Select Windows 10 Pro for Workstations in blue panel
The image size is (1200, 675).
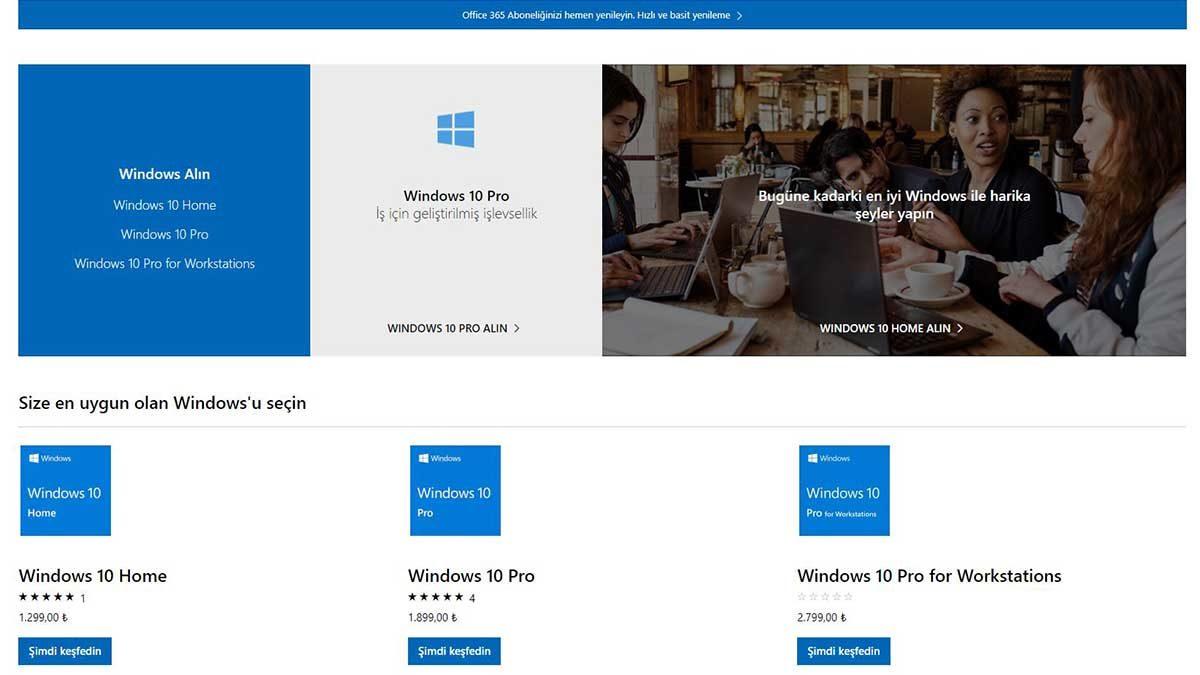(165, 264)
